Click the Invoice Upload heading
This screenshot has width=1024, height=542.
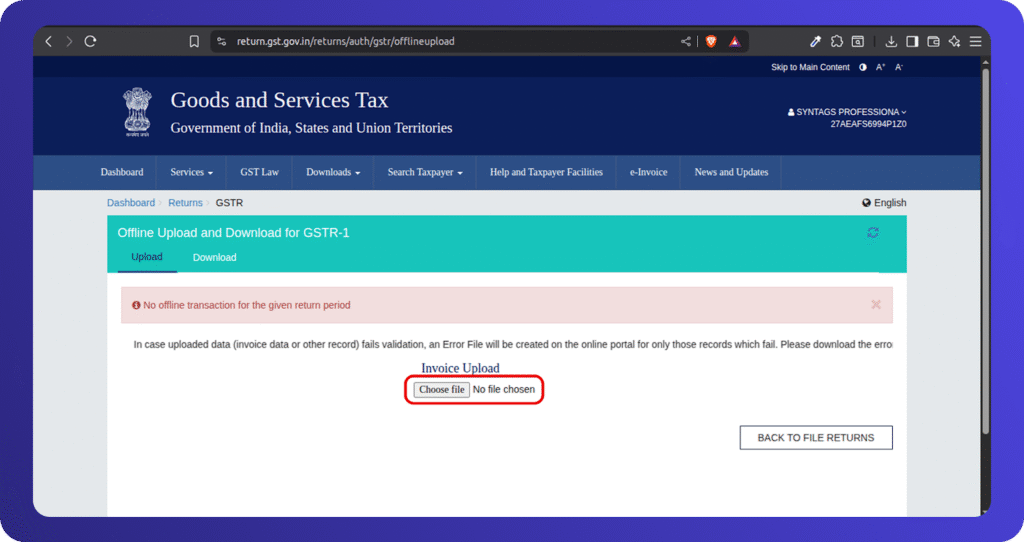click(x=460, y=368)
